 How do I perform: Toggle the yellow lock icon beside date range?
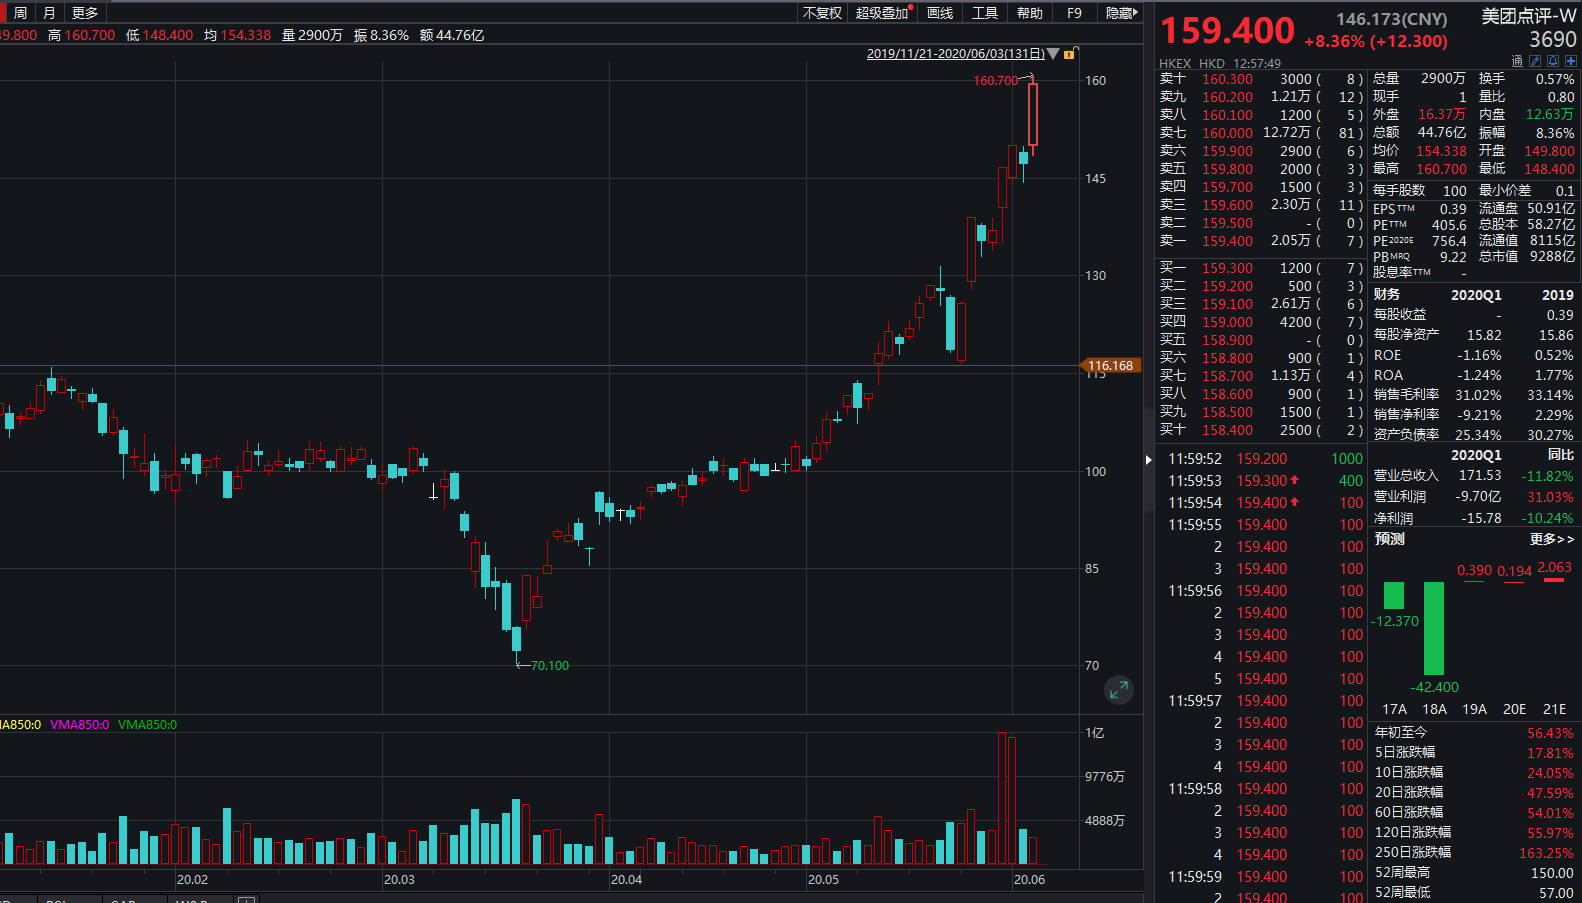(1069, 54)
